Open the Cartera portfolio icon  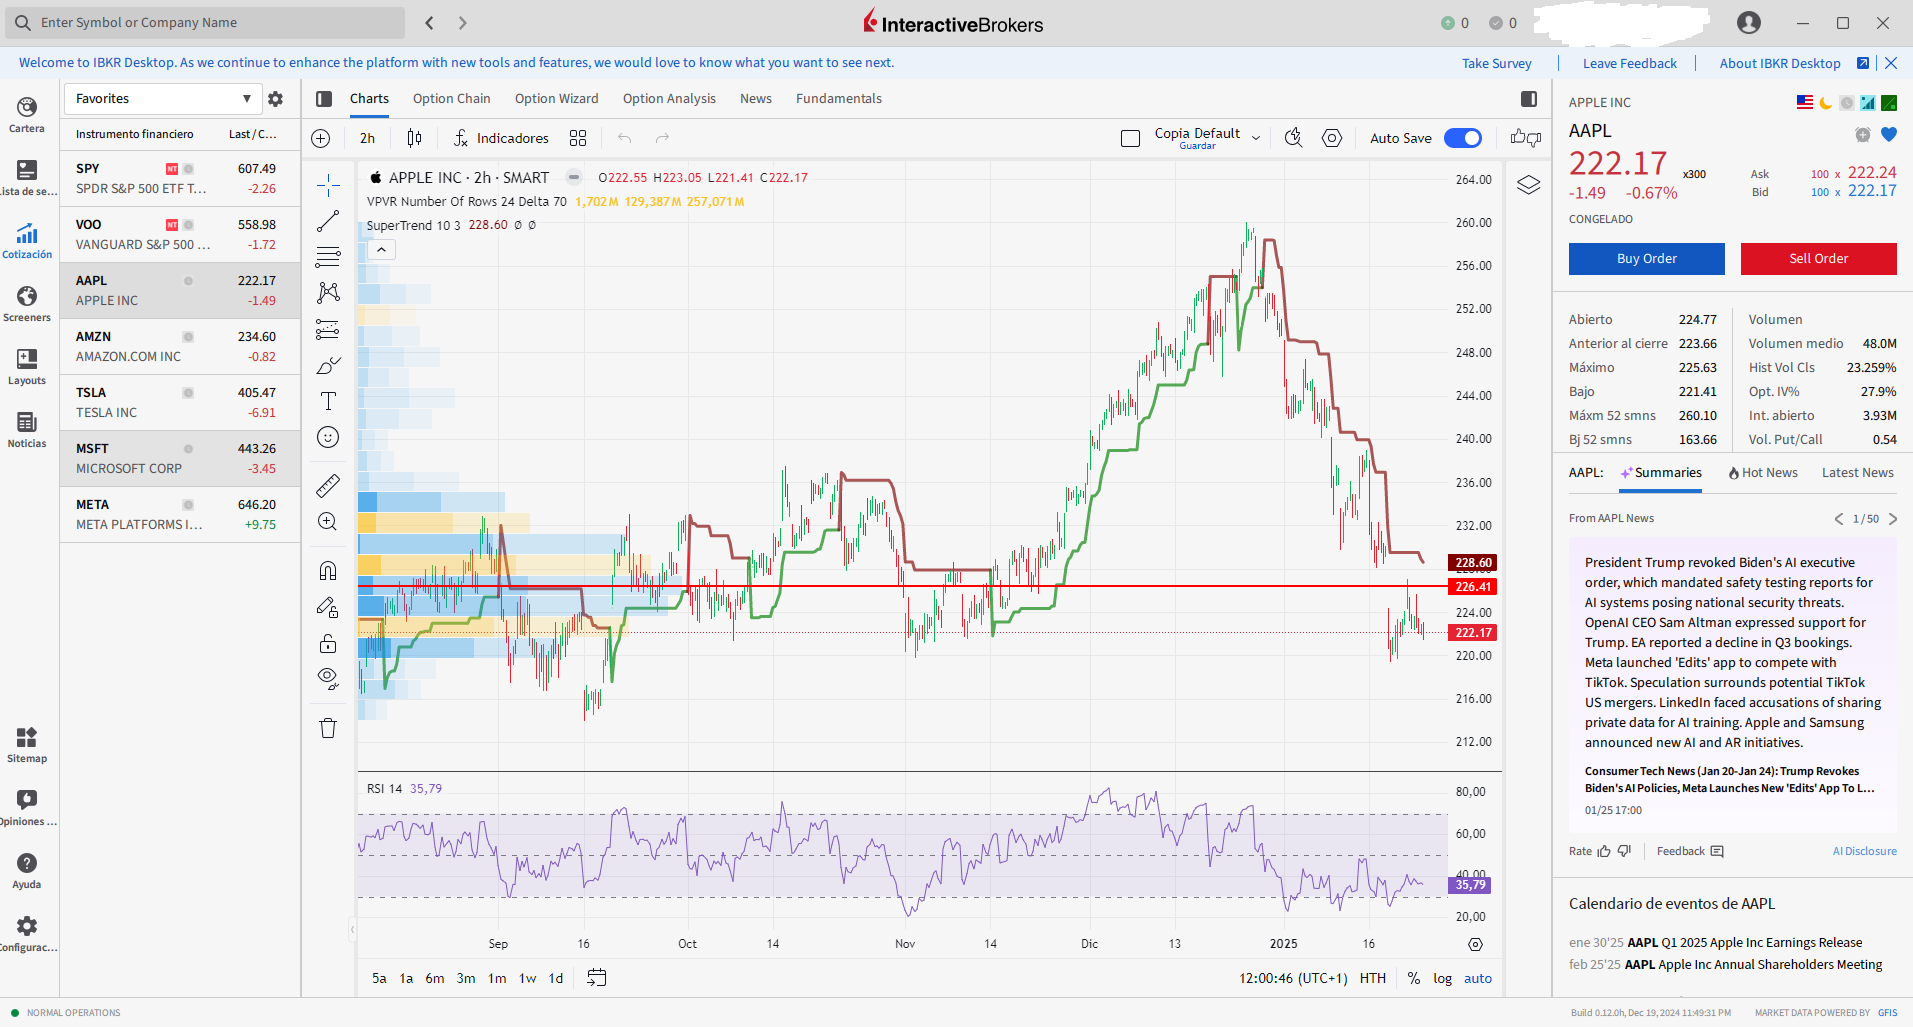click(x=27, y=115)
